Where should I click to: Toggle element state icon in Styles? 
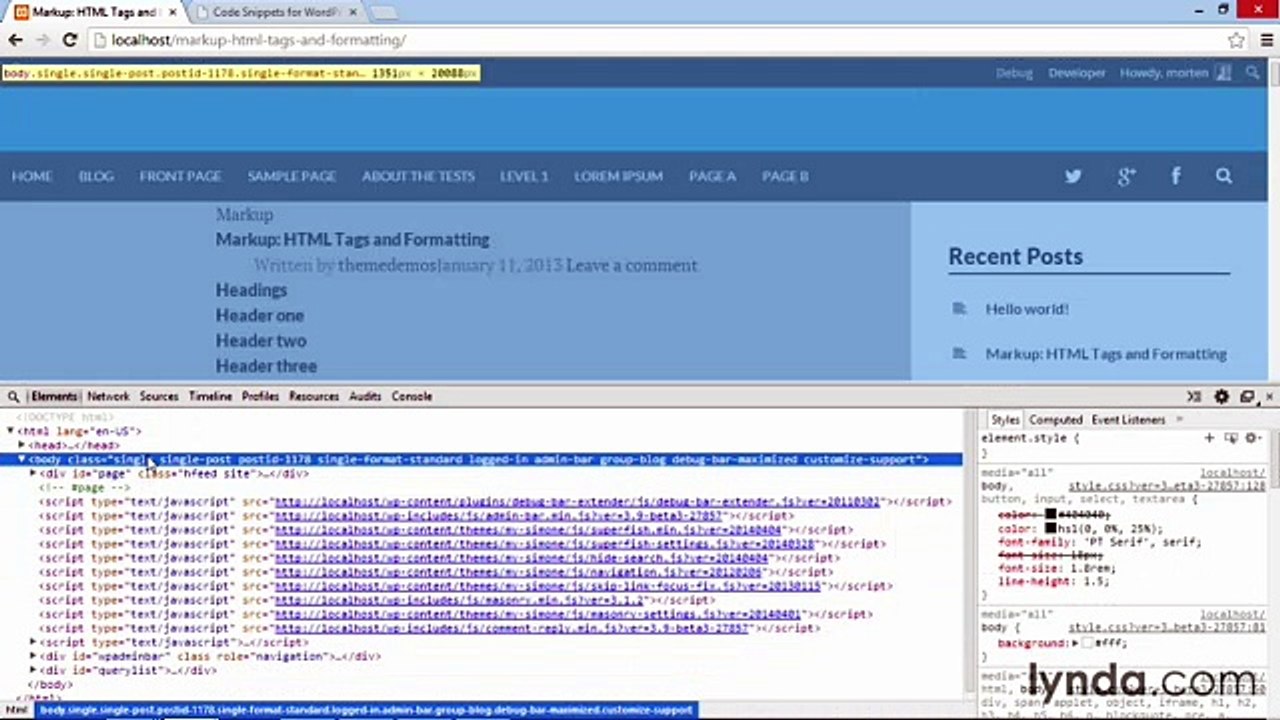coord(1231,438)
